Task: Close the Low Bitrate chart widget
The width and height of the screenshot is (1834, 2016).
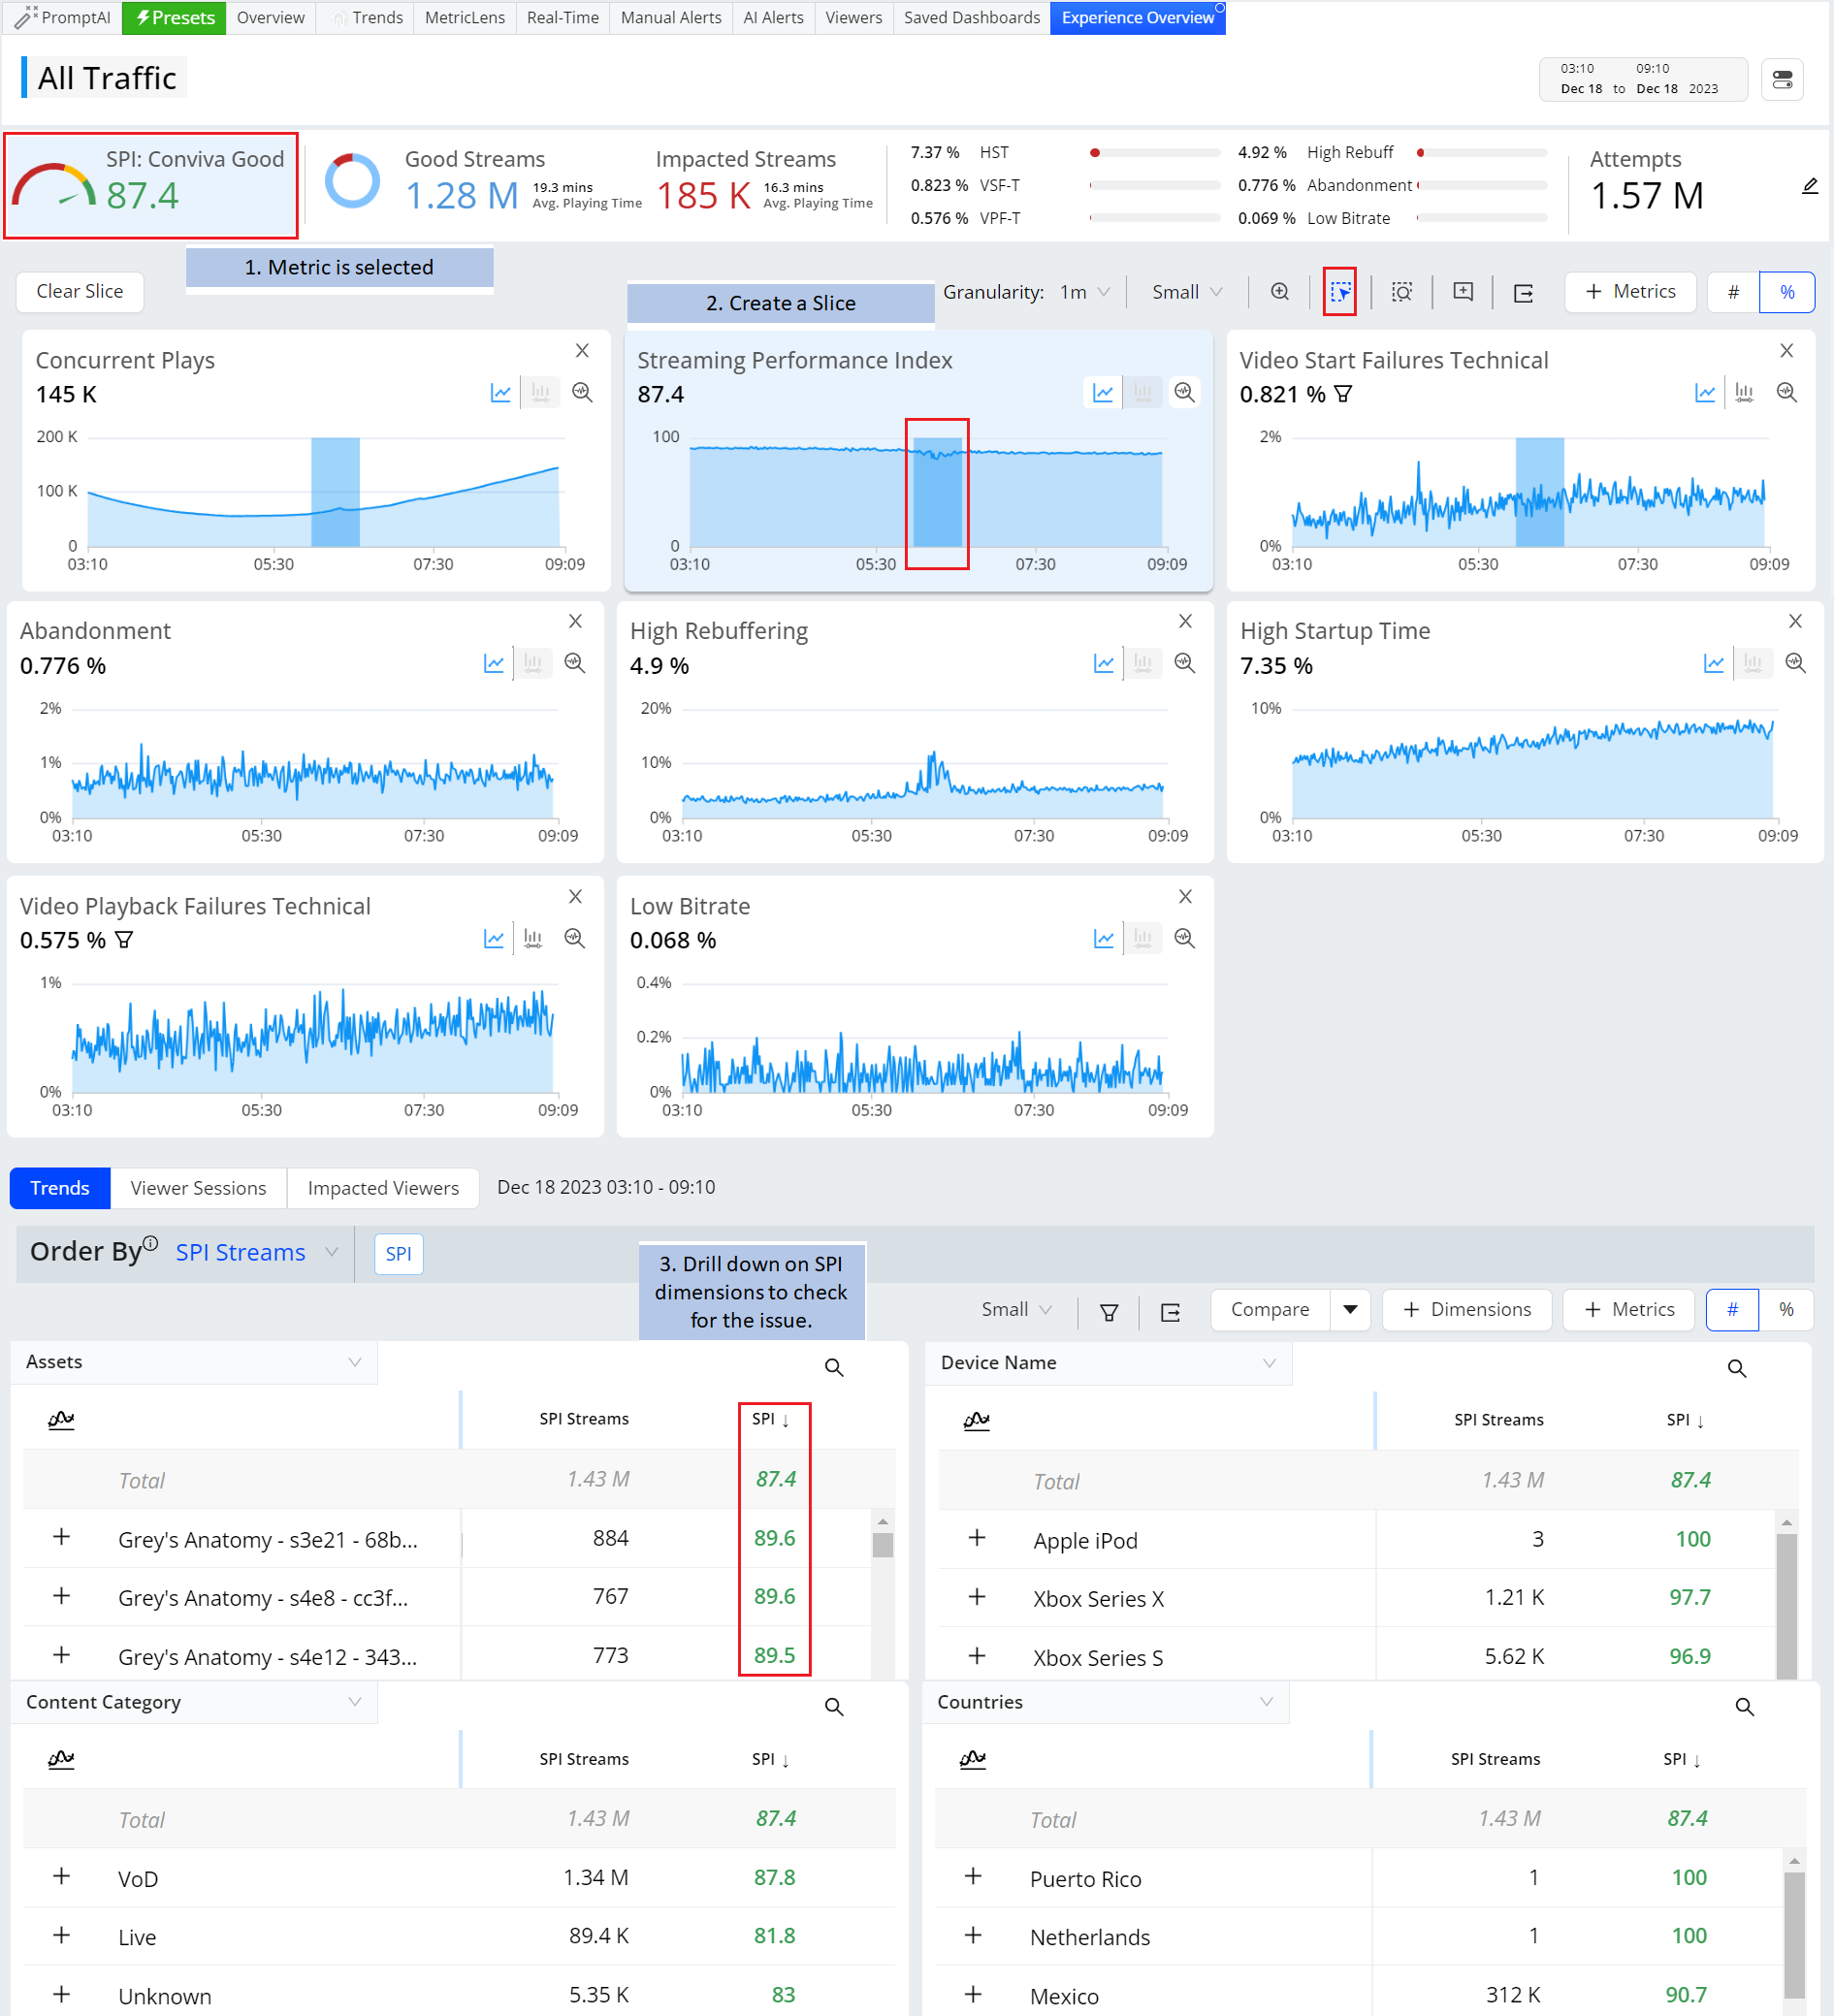Action: click(x=1184, y=897)
